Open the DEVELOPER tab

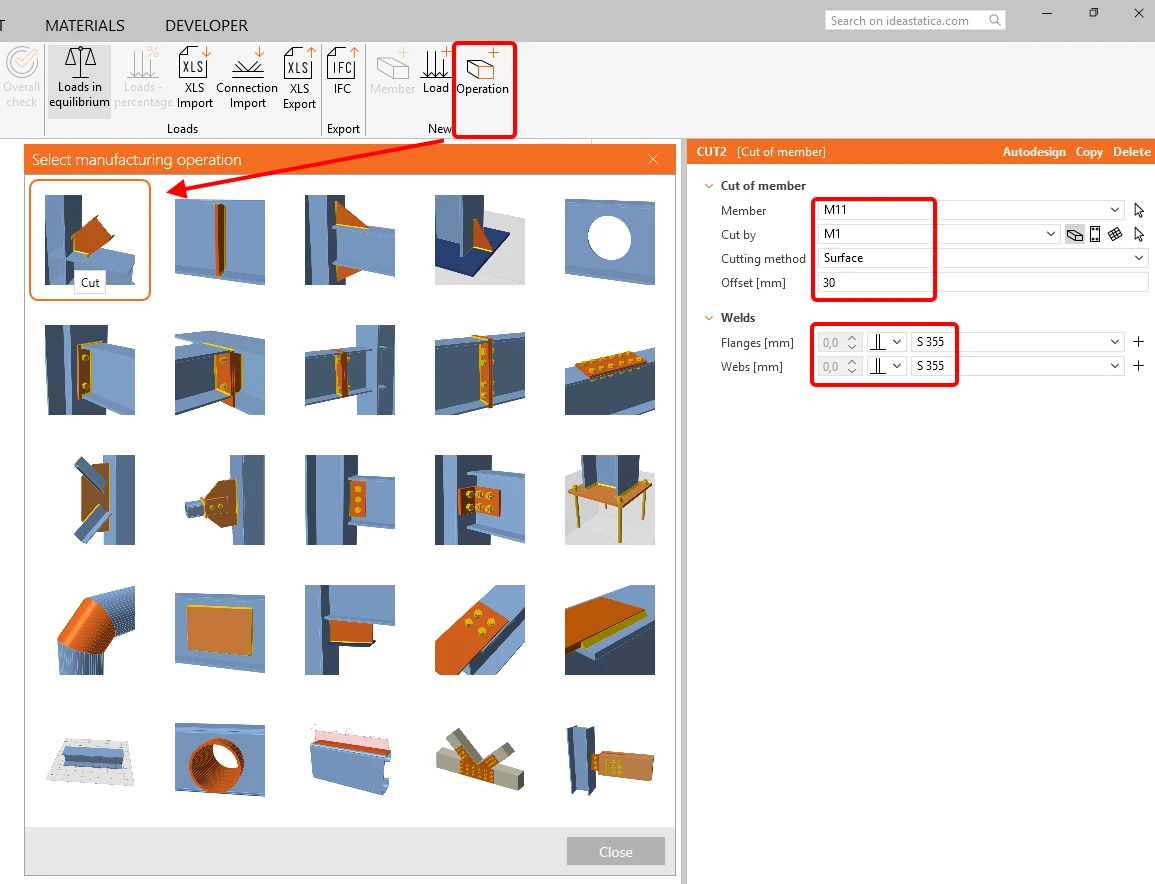click(206, 26)
